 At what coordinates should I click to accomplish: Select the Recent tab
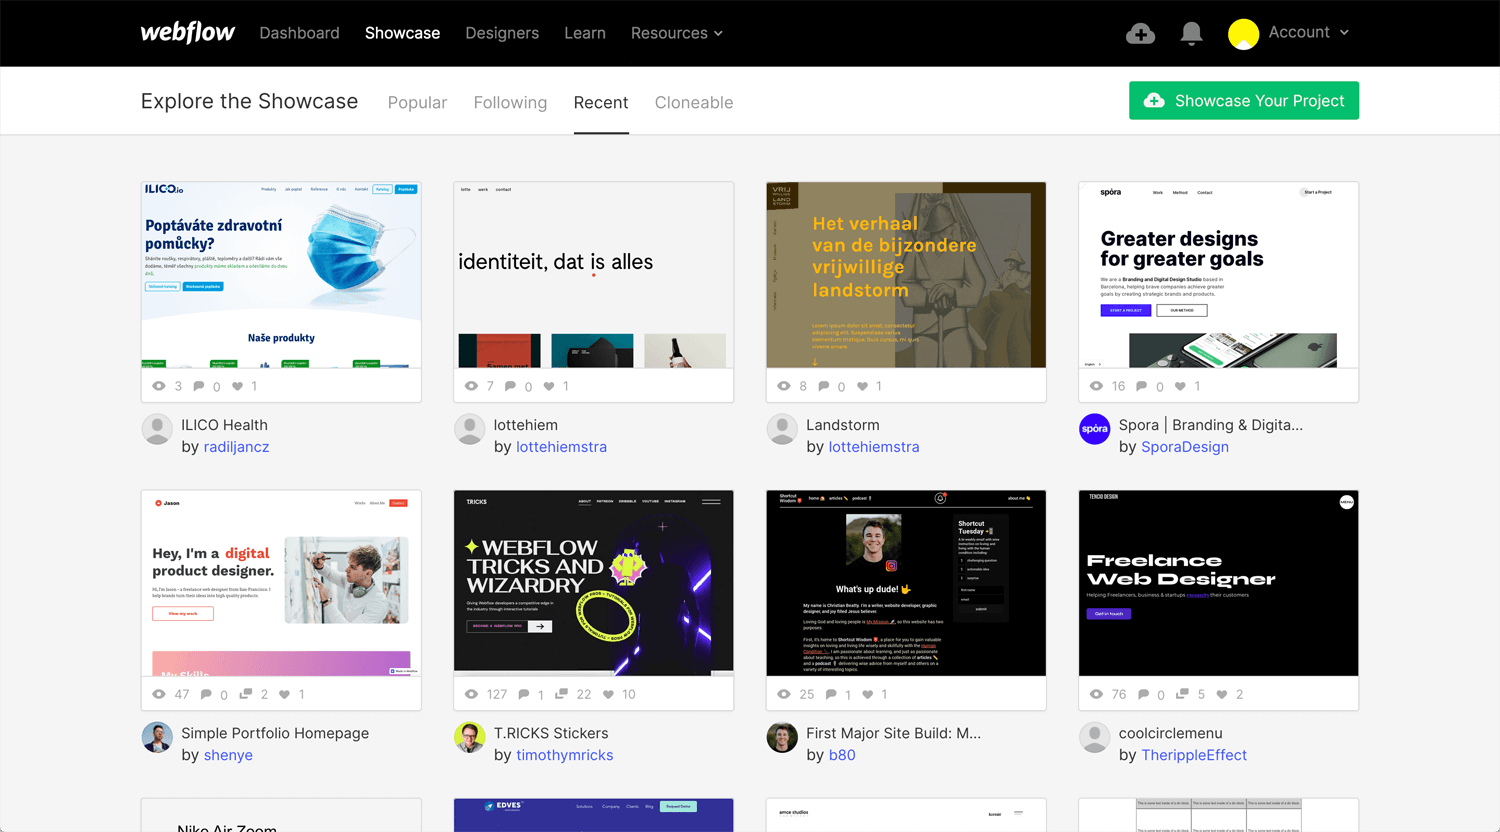point(601,102)
